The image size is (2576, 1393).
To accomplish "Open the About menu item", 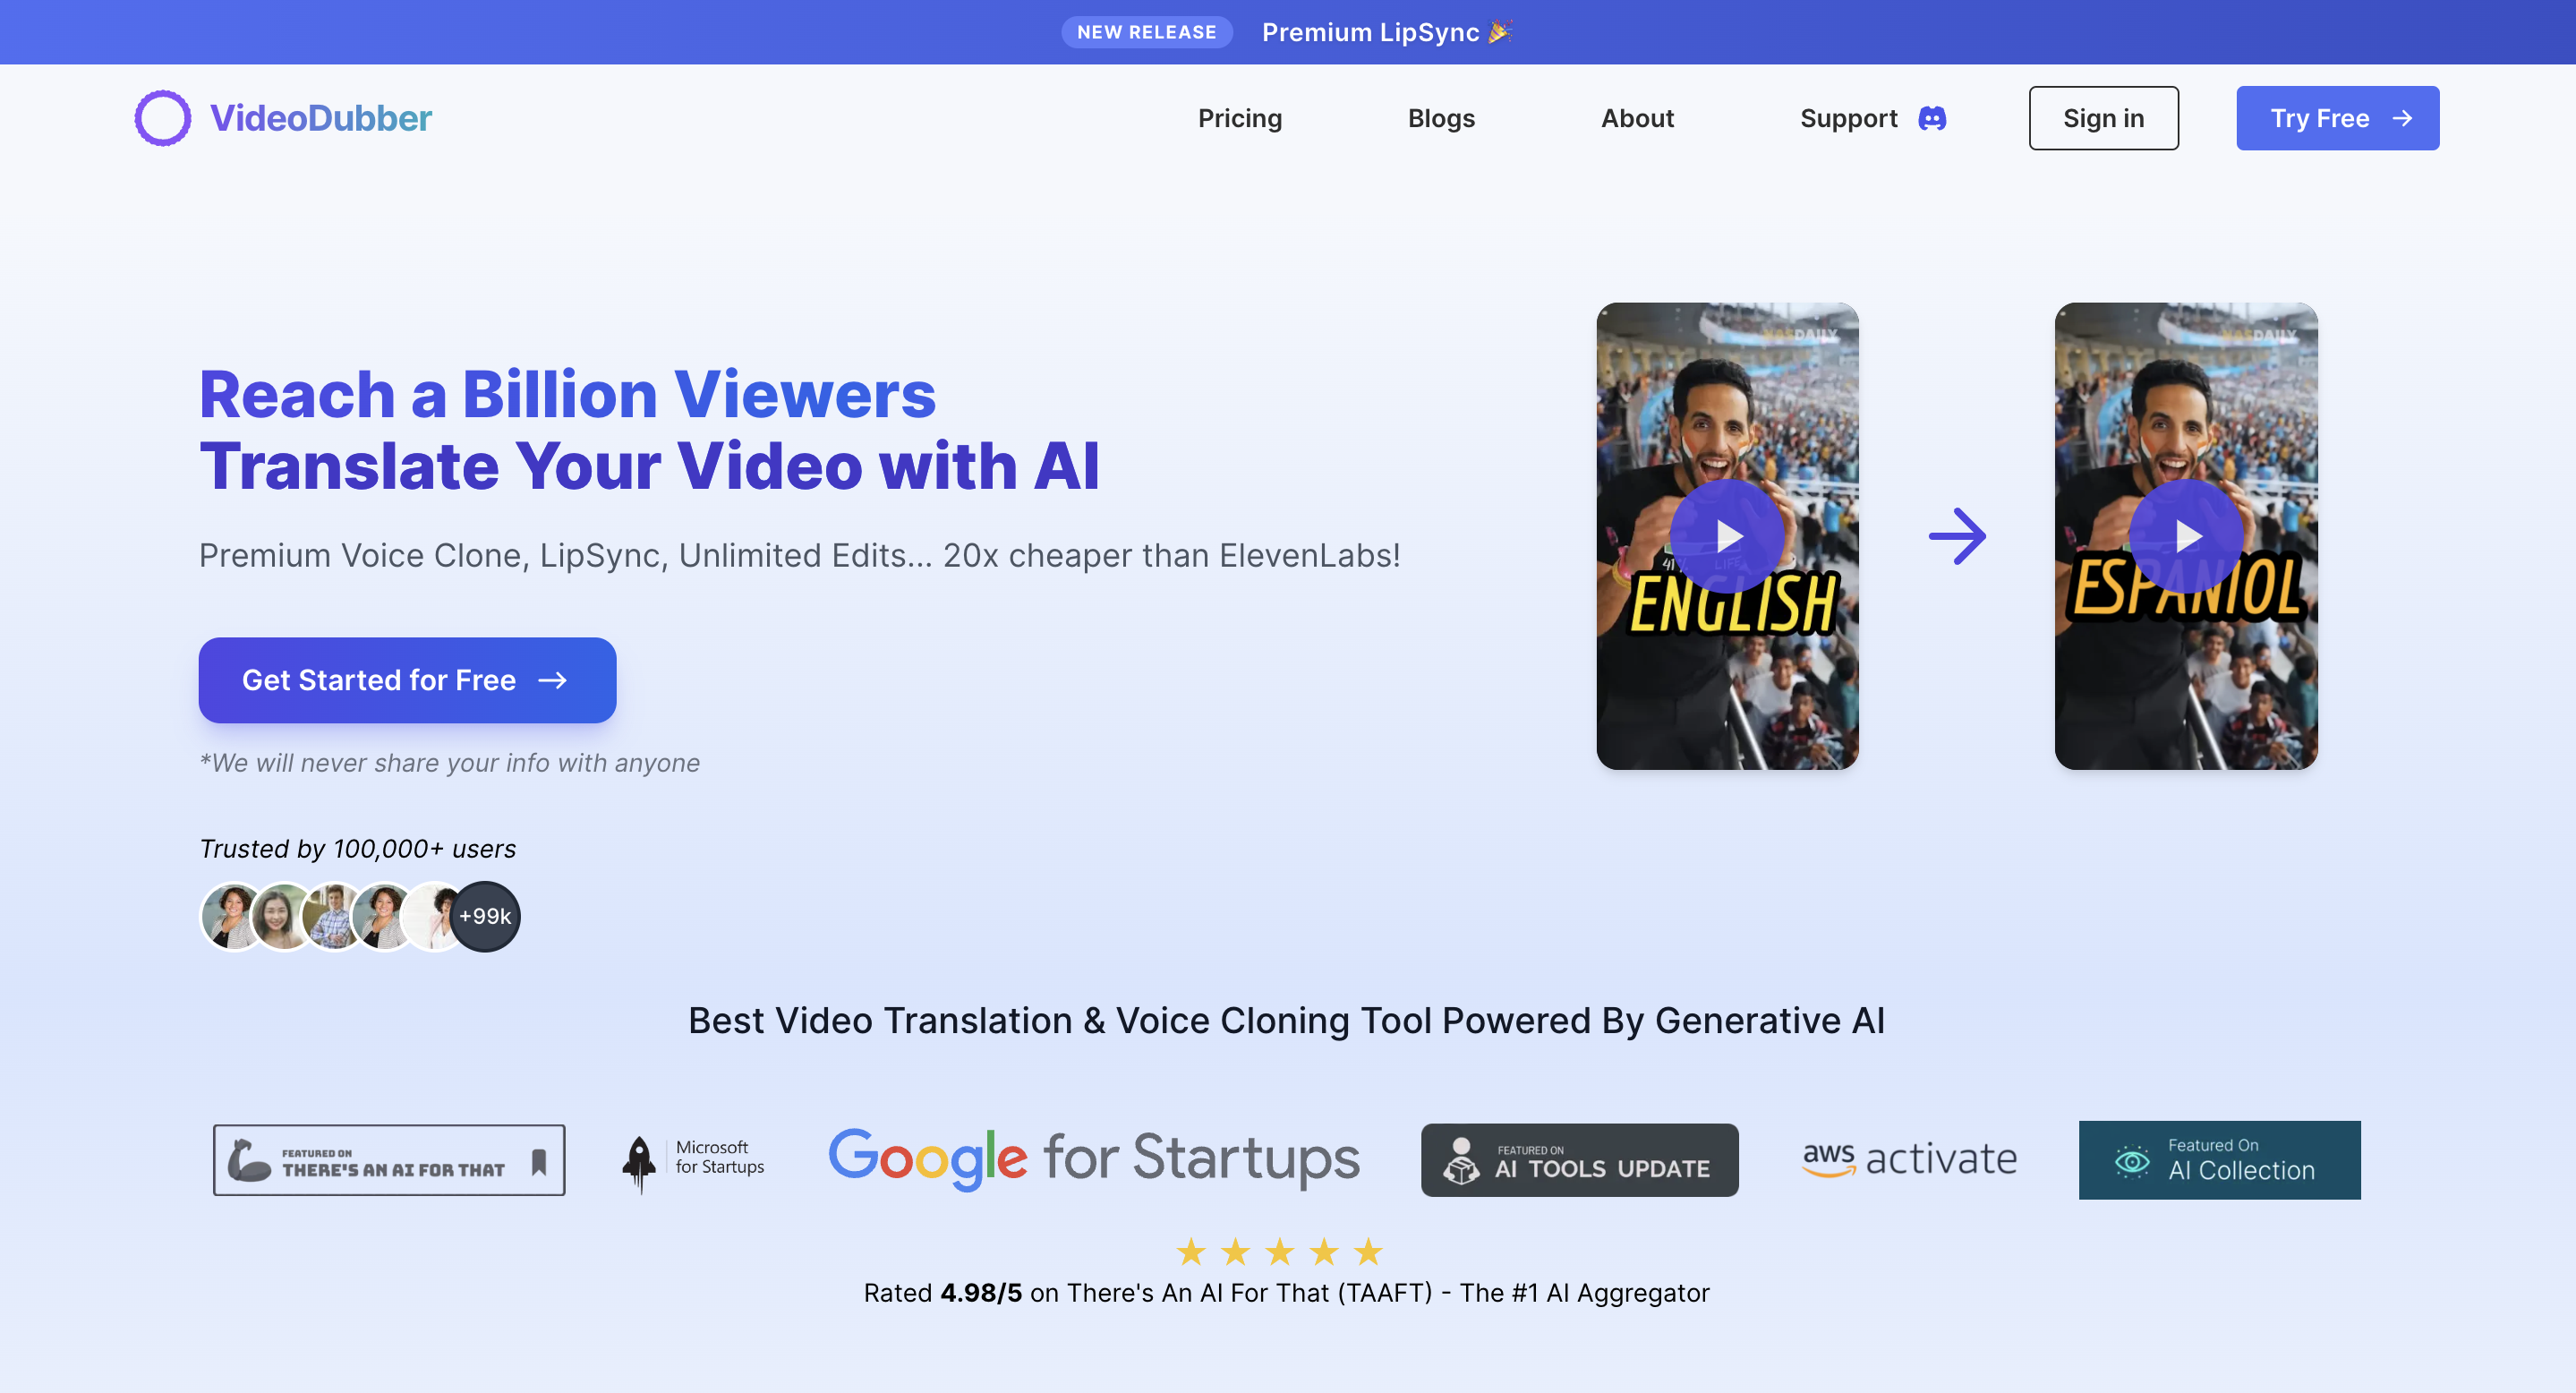I will point(1636,118).
